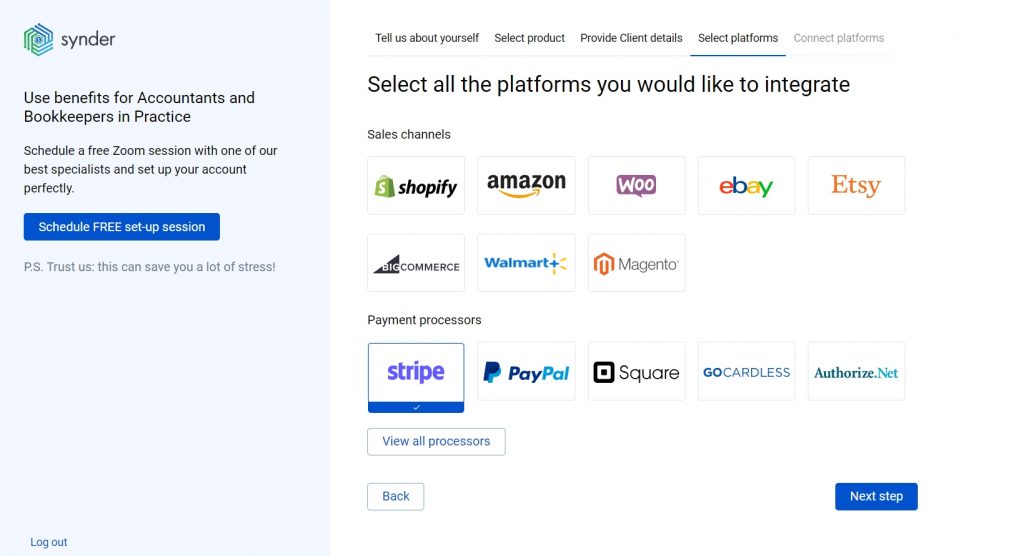This screenshot has height=556, width=1024.
Task: Choose the BigCommerce tile
Action: 416,263
